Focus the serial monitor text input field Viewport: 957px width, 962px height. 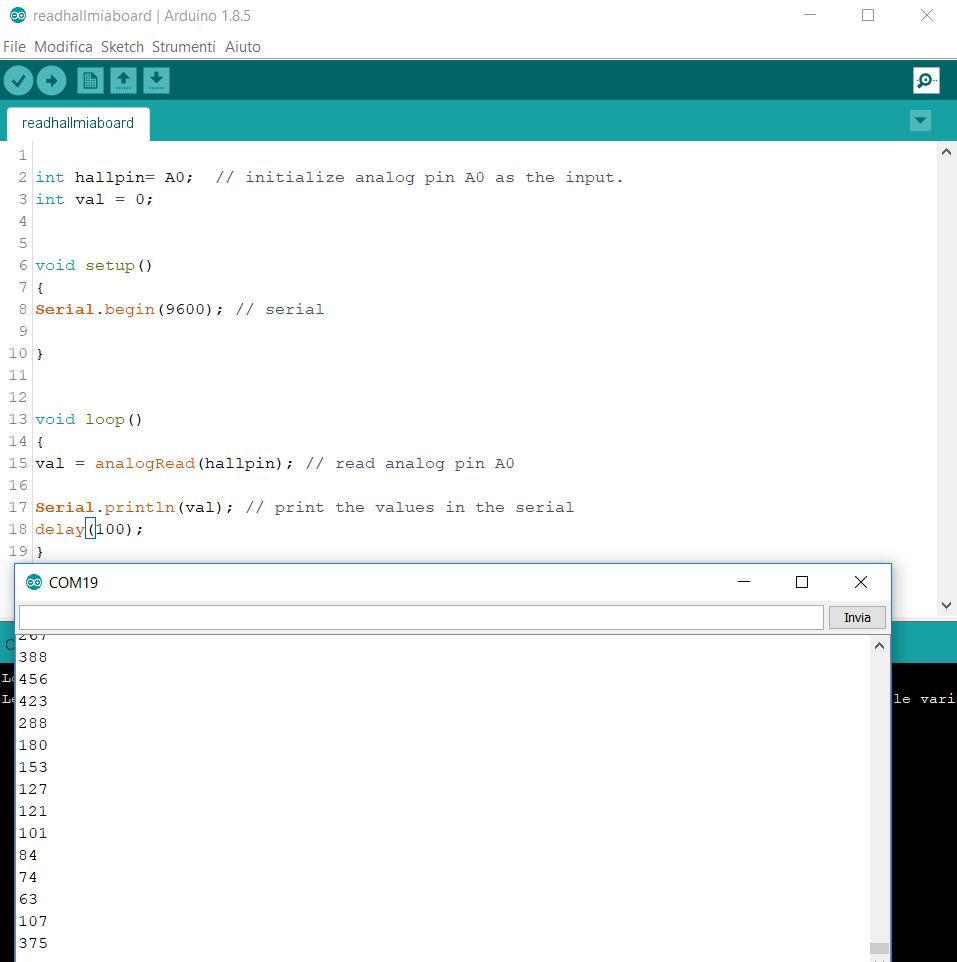[x=421, y=617]
